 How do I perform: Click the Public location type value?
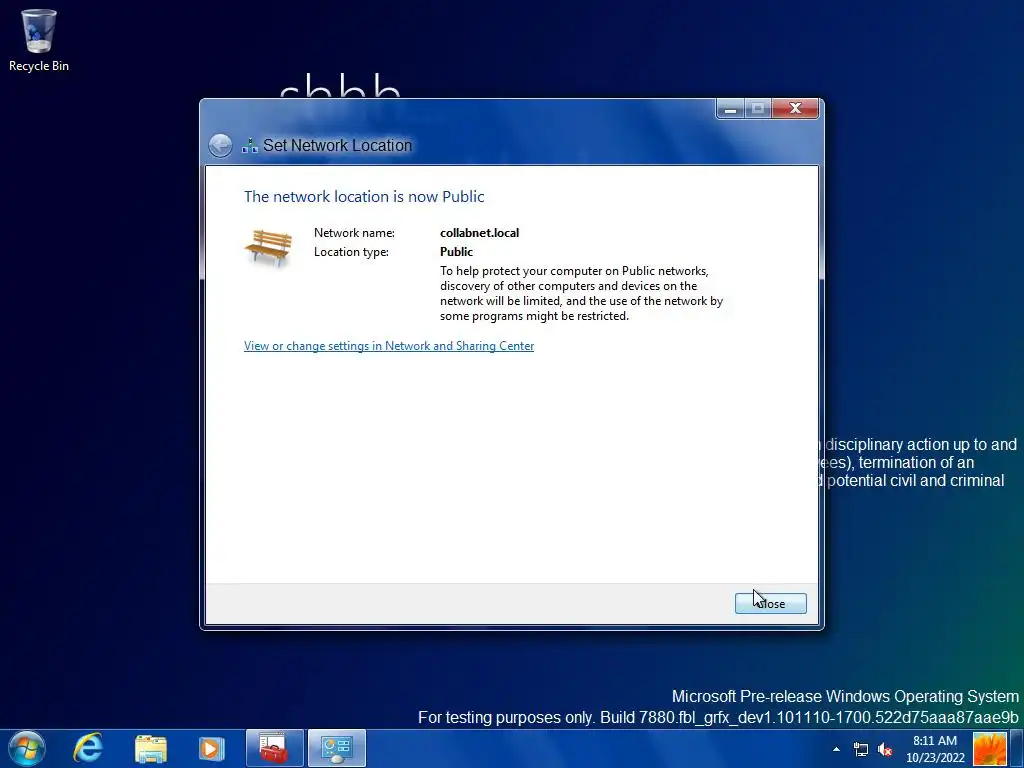coord(456,251)
